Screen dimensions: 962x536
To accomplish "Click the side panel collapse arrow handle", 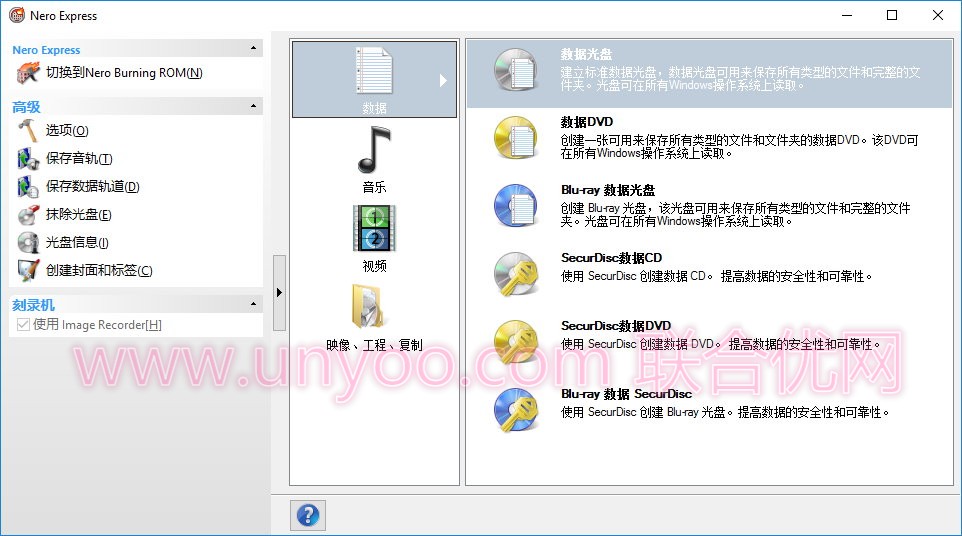I will pos(279,293).
